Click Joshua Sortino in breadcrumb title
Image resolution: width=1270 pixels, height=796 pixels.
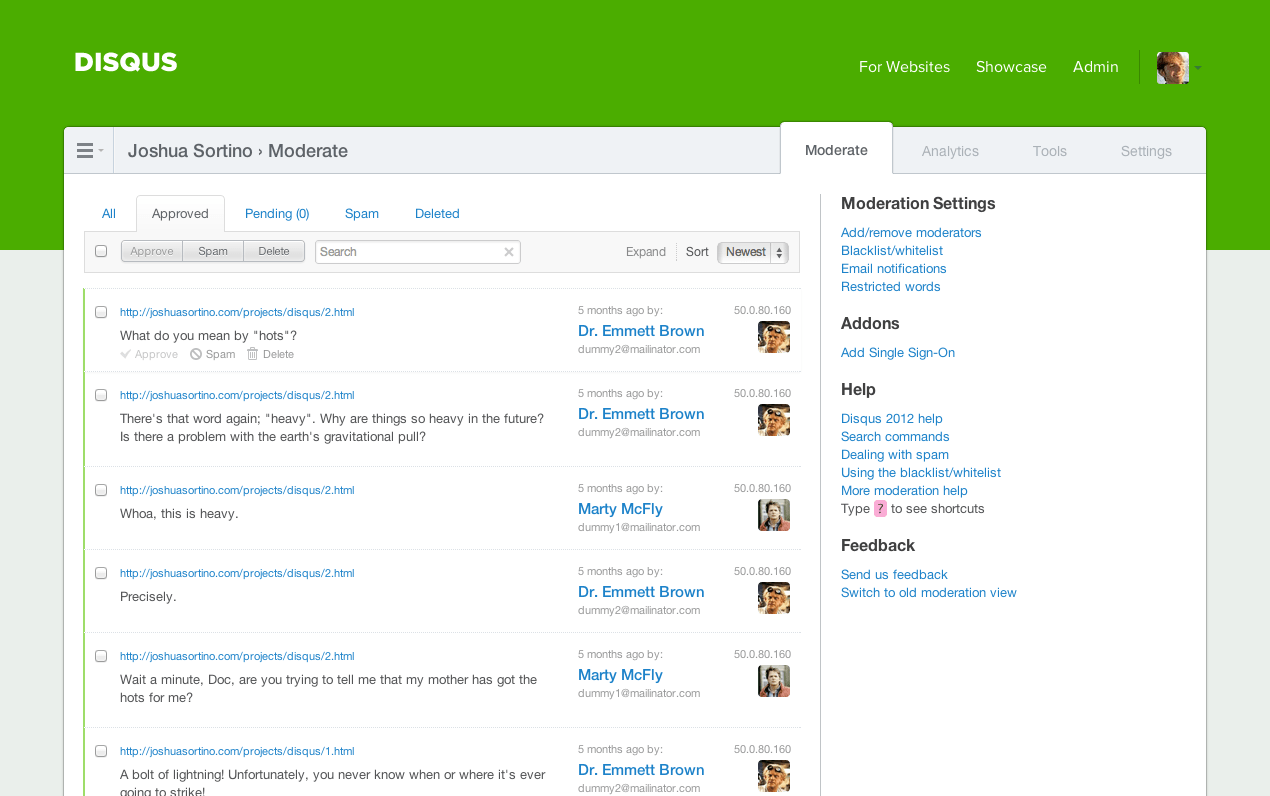pyautogui.click(x=190, y=151)
